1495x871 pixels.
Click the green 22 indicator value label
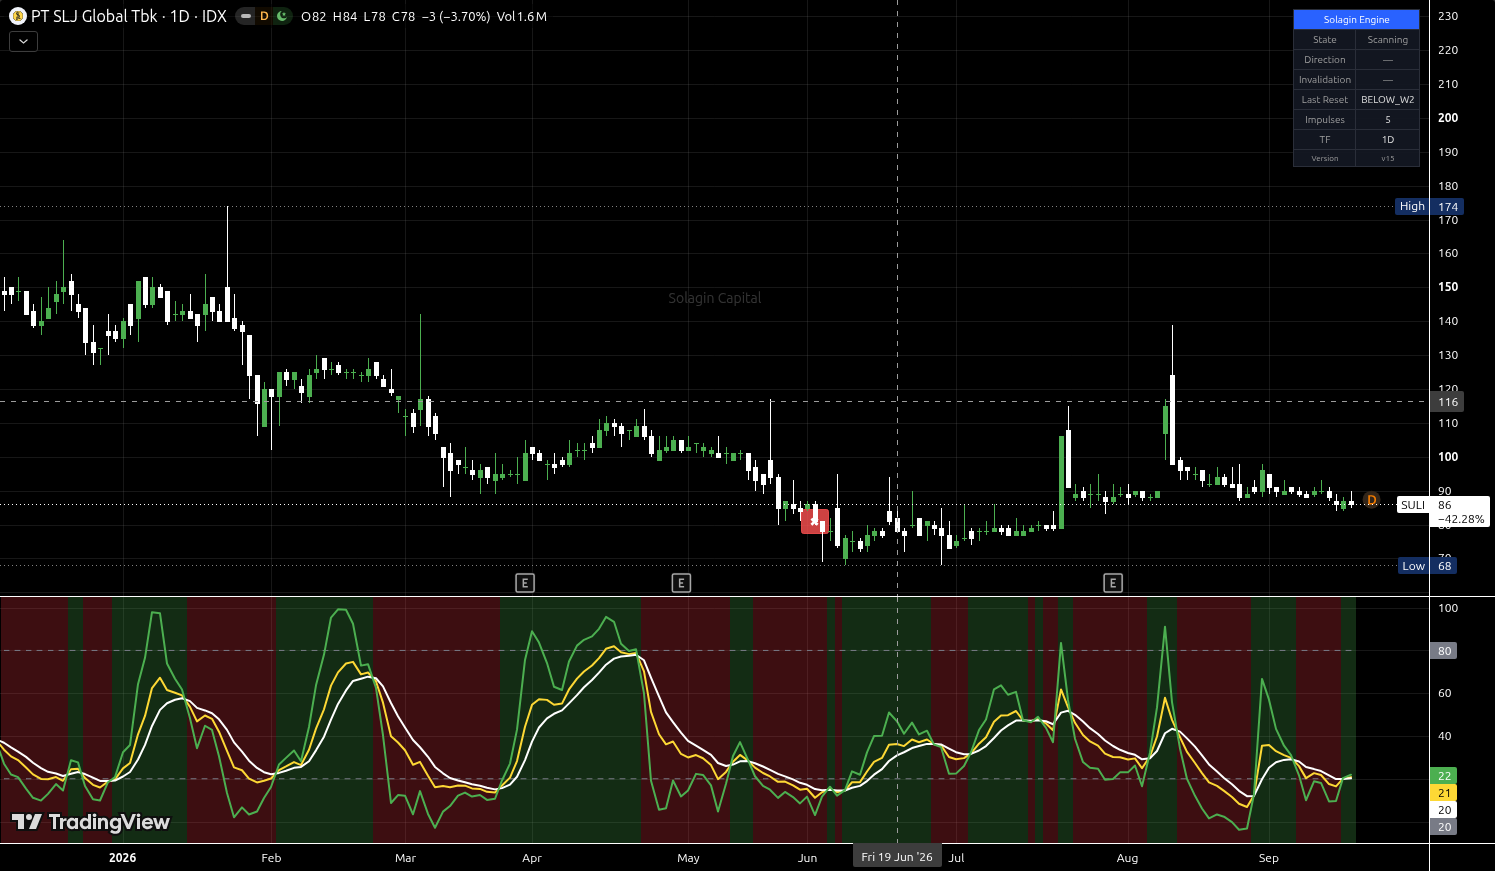[x=1444, y=776]
